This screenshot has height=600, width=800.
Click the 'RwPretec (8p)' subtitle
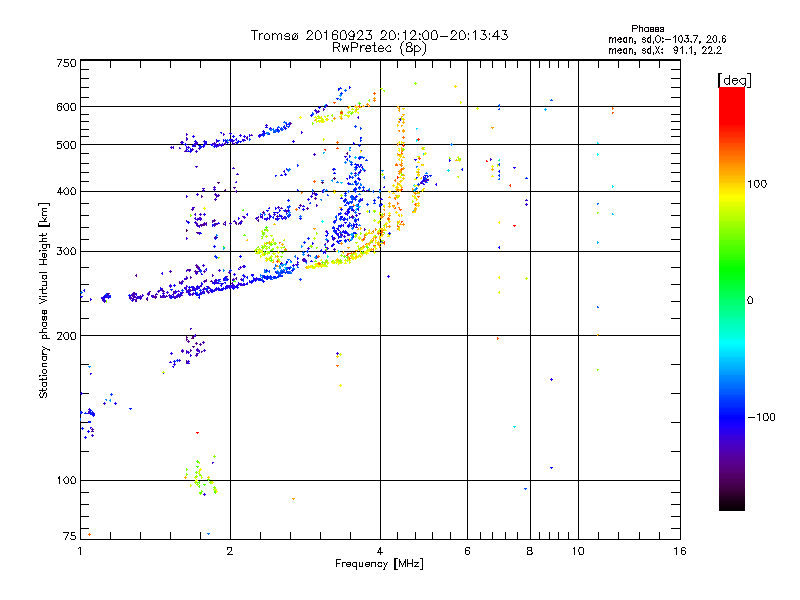click(379, 48)
